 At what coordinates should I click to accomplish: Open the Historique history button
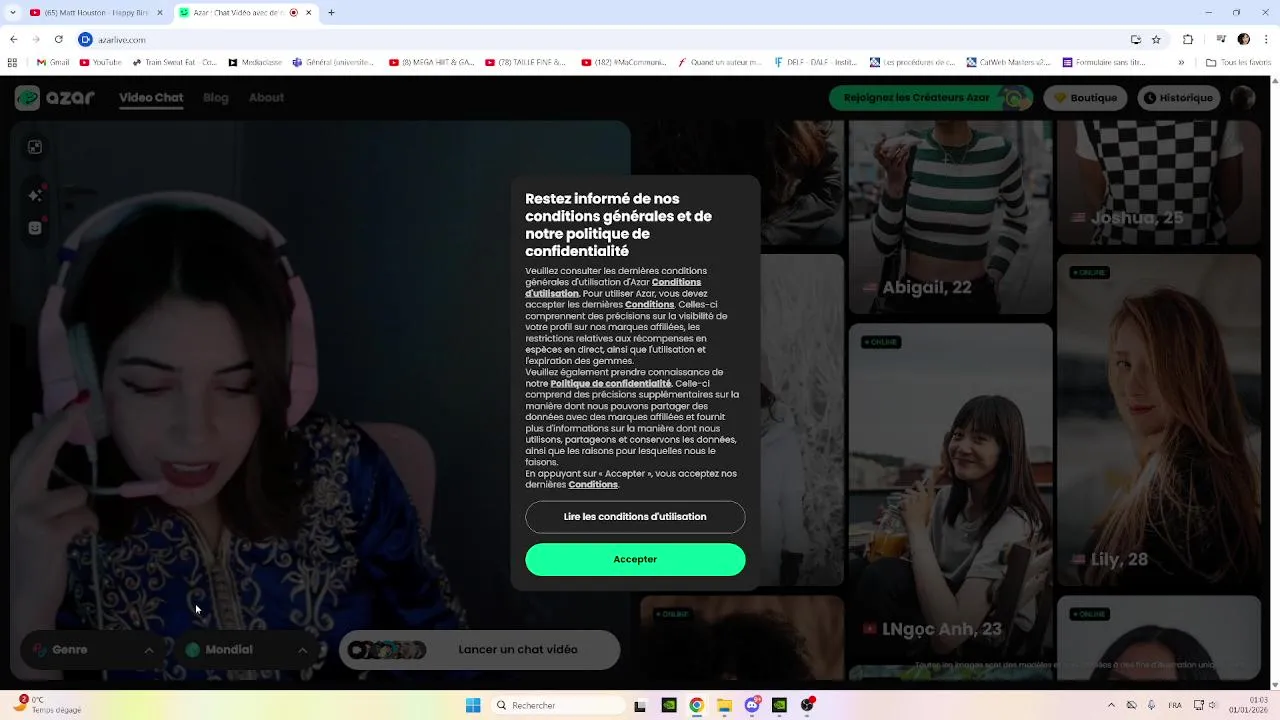click(1178, 98)
